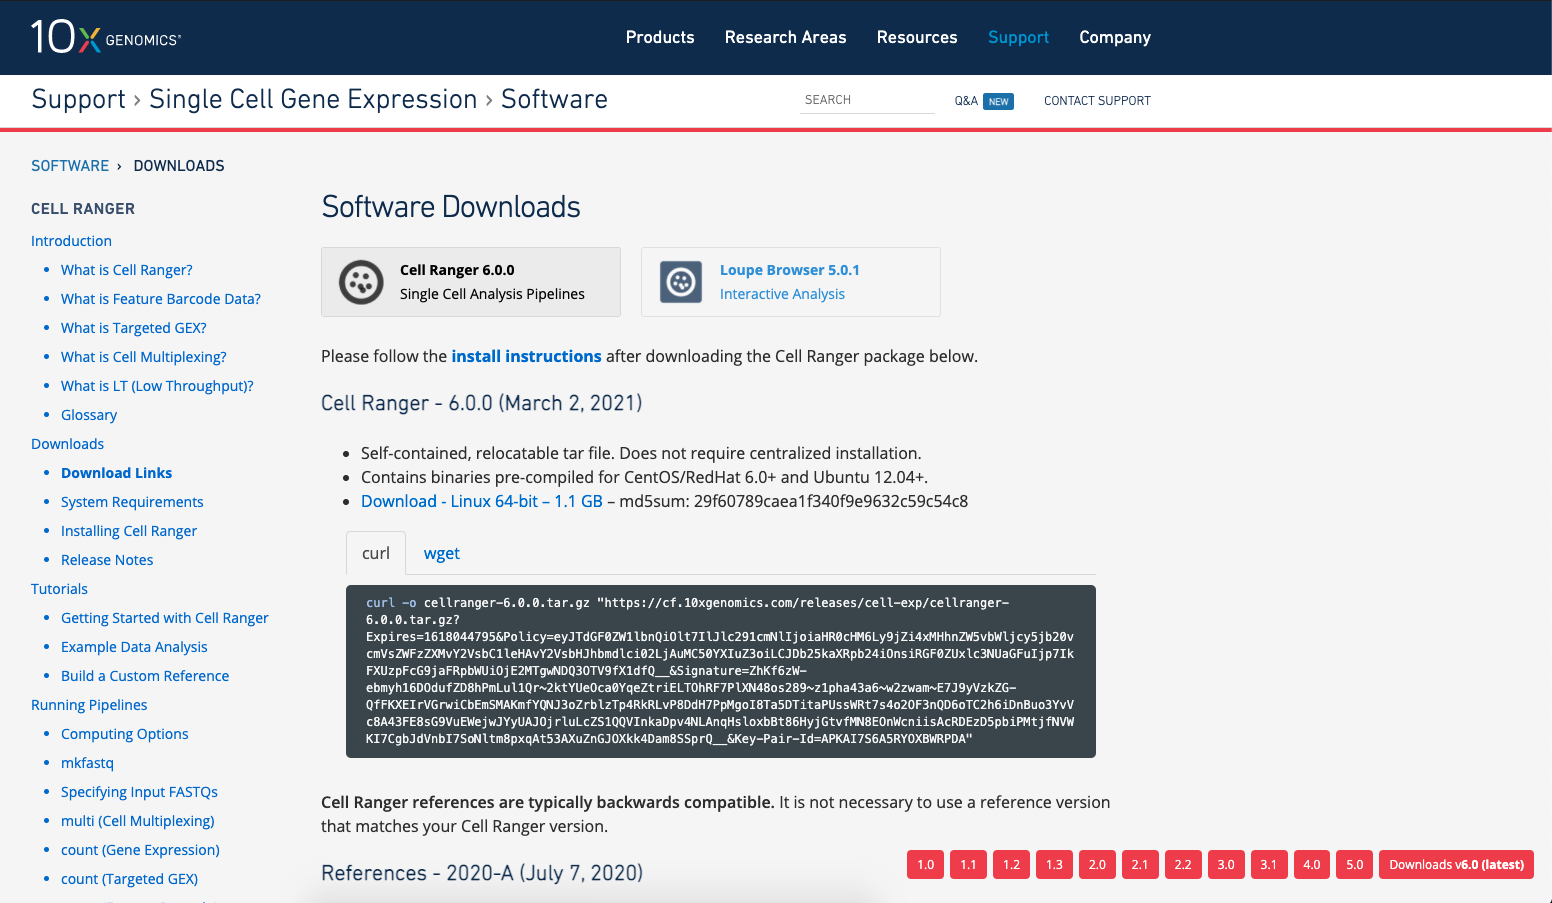
Task: Select Download Links in sidebar
Action: (x=116, y=473)
